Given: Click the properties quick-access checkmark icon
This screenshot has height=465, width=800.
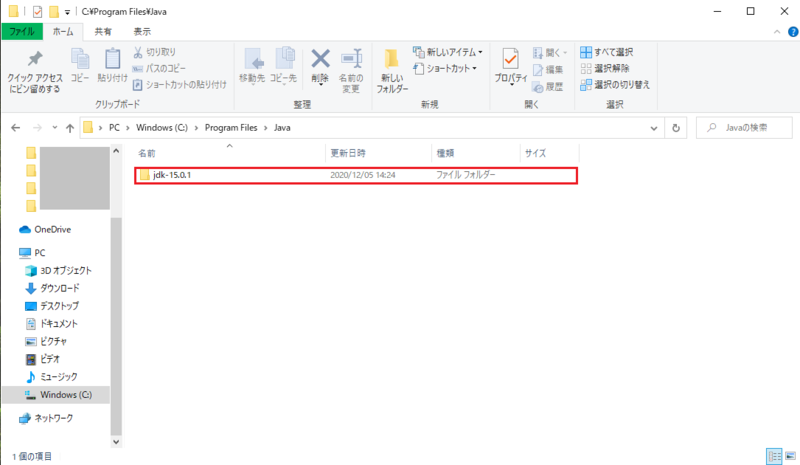Looking at the screenshot, I should point(37,11).
